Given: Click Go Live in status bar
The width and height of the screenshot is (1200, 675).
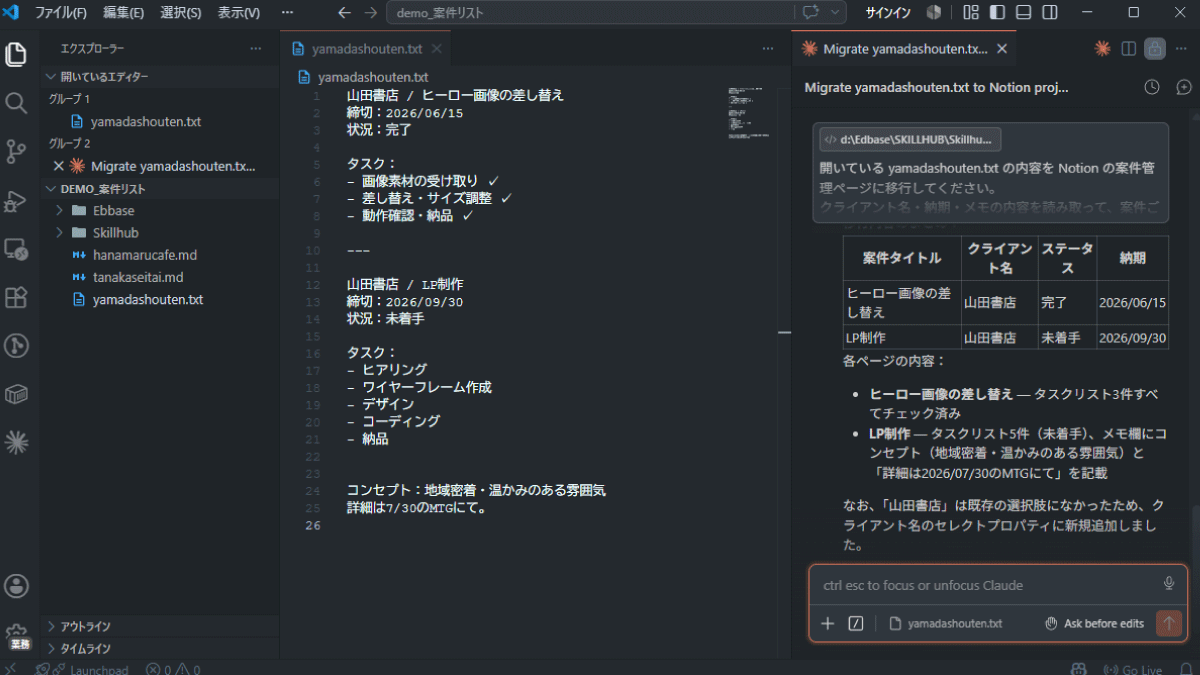Looking at the screenshot, I should 1132,669.
